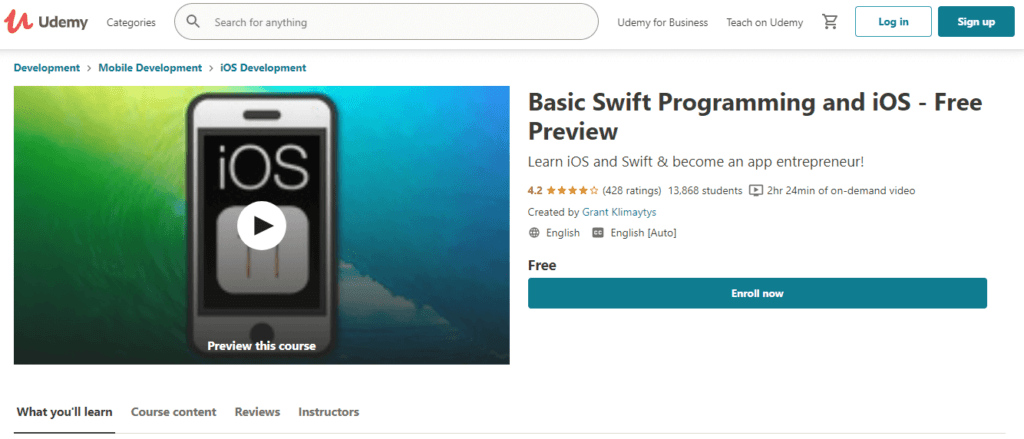Screen dimensions: 1024x439
Task: Click the 2hr 24min of on-demand video text
Action: click(841, 191)
